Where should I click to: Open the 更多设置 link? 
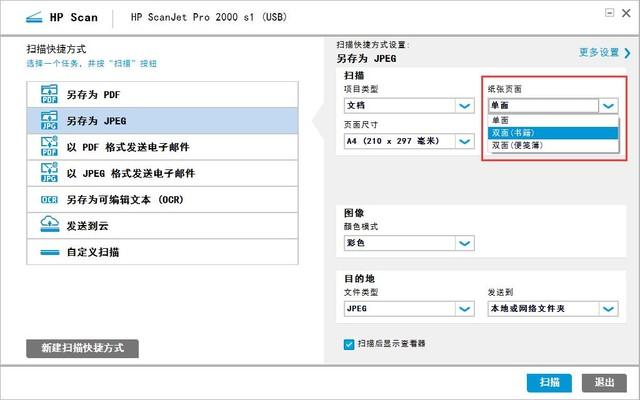(599, 53)
